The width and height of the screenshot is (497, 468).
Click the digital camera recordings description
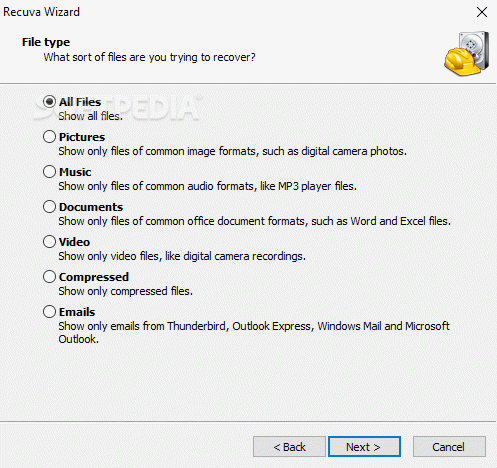click(182, 256)
